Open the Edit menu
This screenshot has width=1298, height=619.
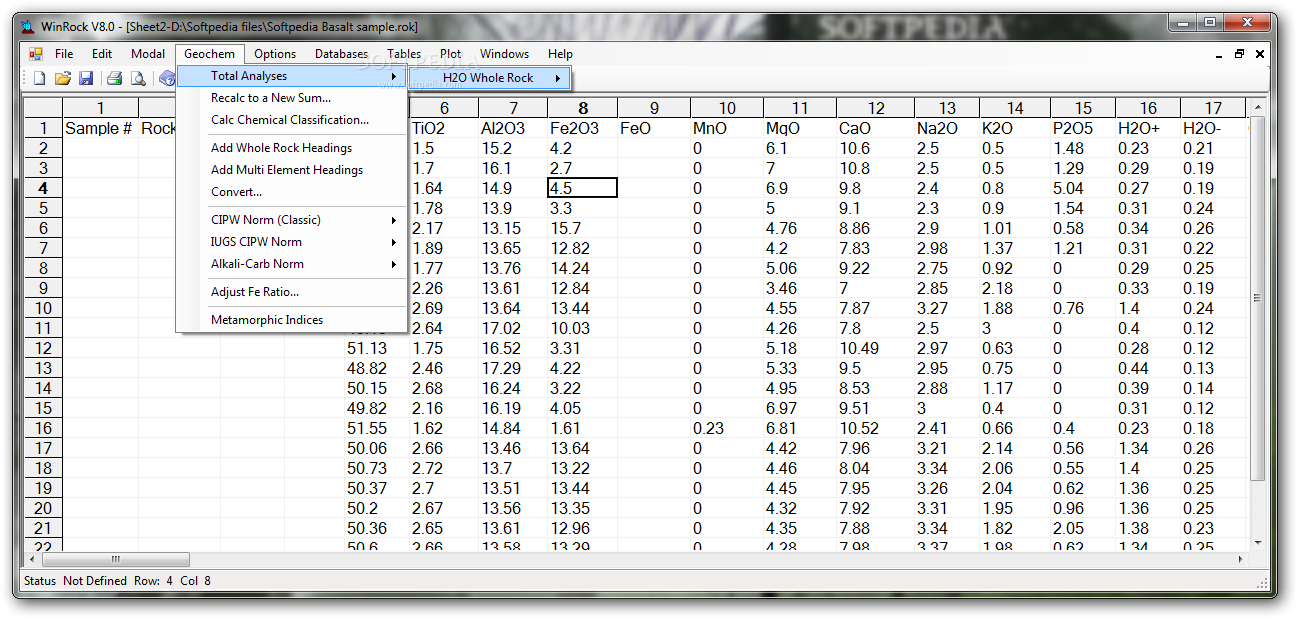point(102,54)
